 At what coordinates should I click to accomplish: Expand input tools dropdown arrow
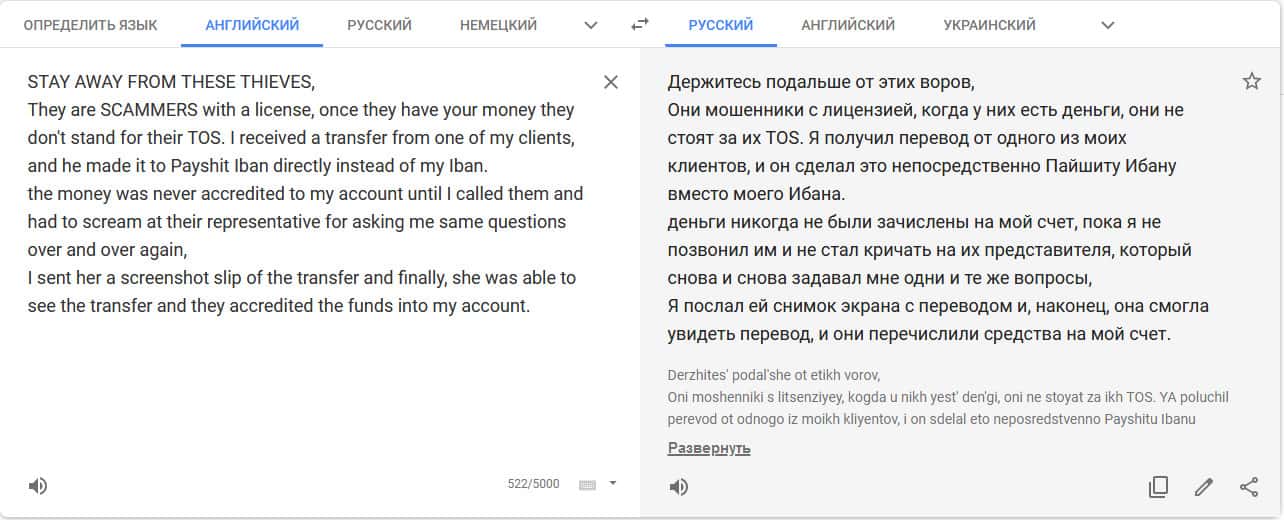tap(613, 484)
